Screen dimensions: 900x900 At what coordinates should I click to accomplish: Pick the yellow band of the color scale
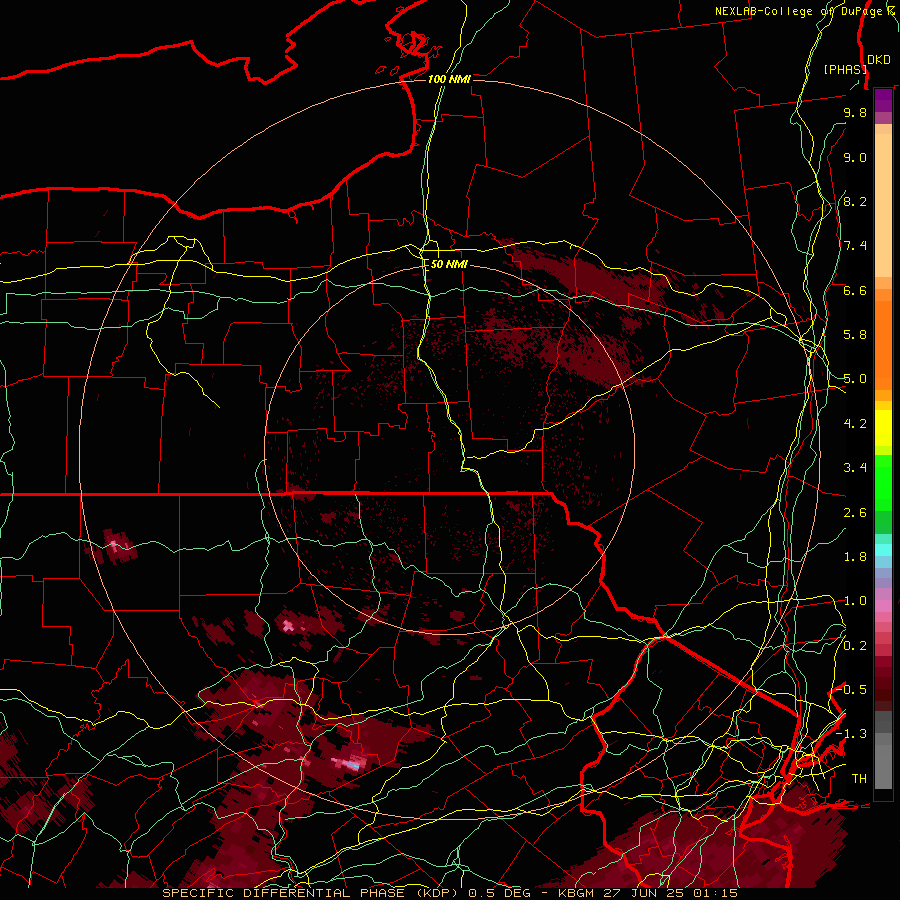(883, 428)
